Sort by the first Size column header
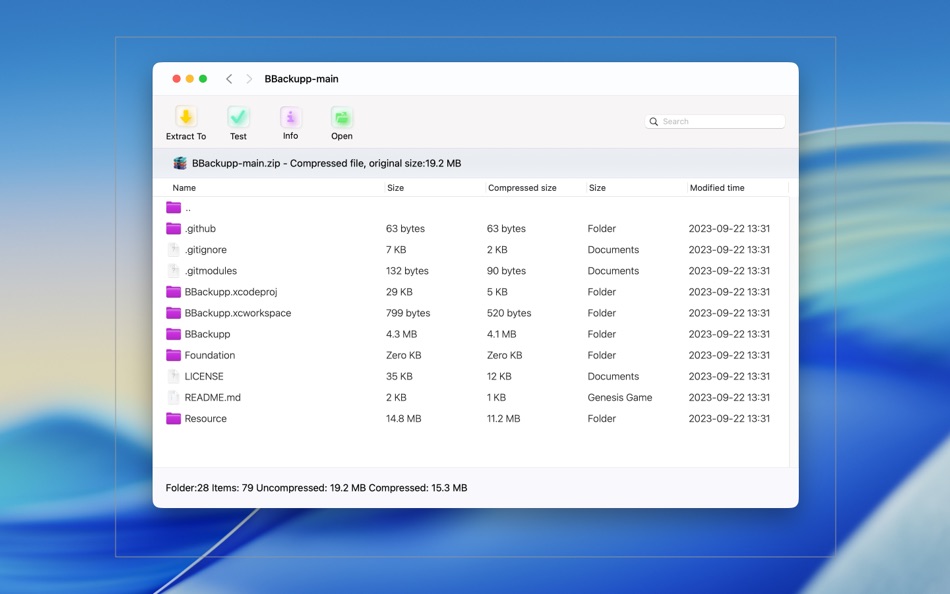Screen dimensions: 950x594 pos(396,188)
